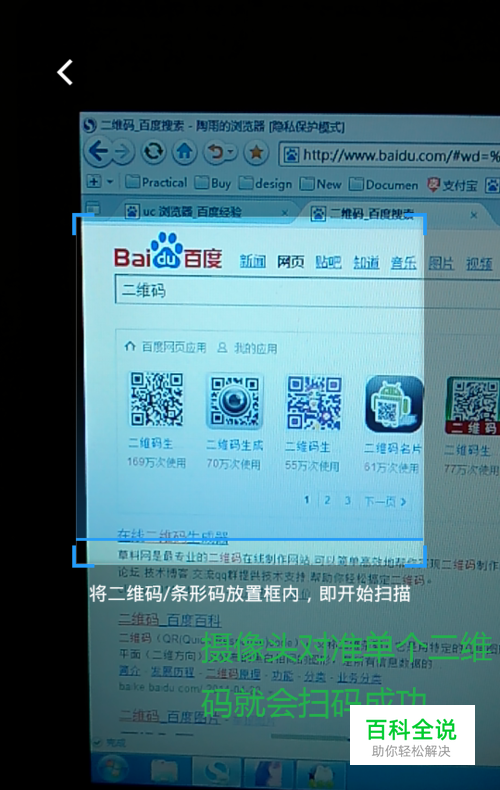
Task: Close the 二维码_百度搜索 tab
Action: pyautogui.click(x=474, y=215)
